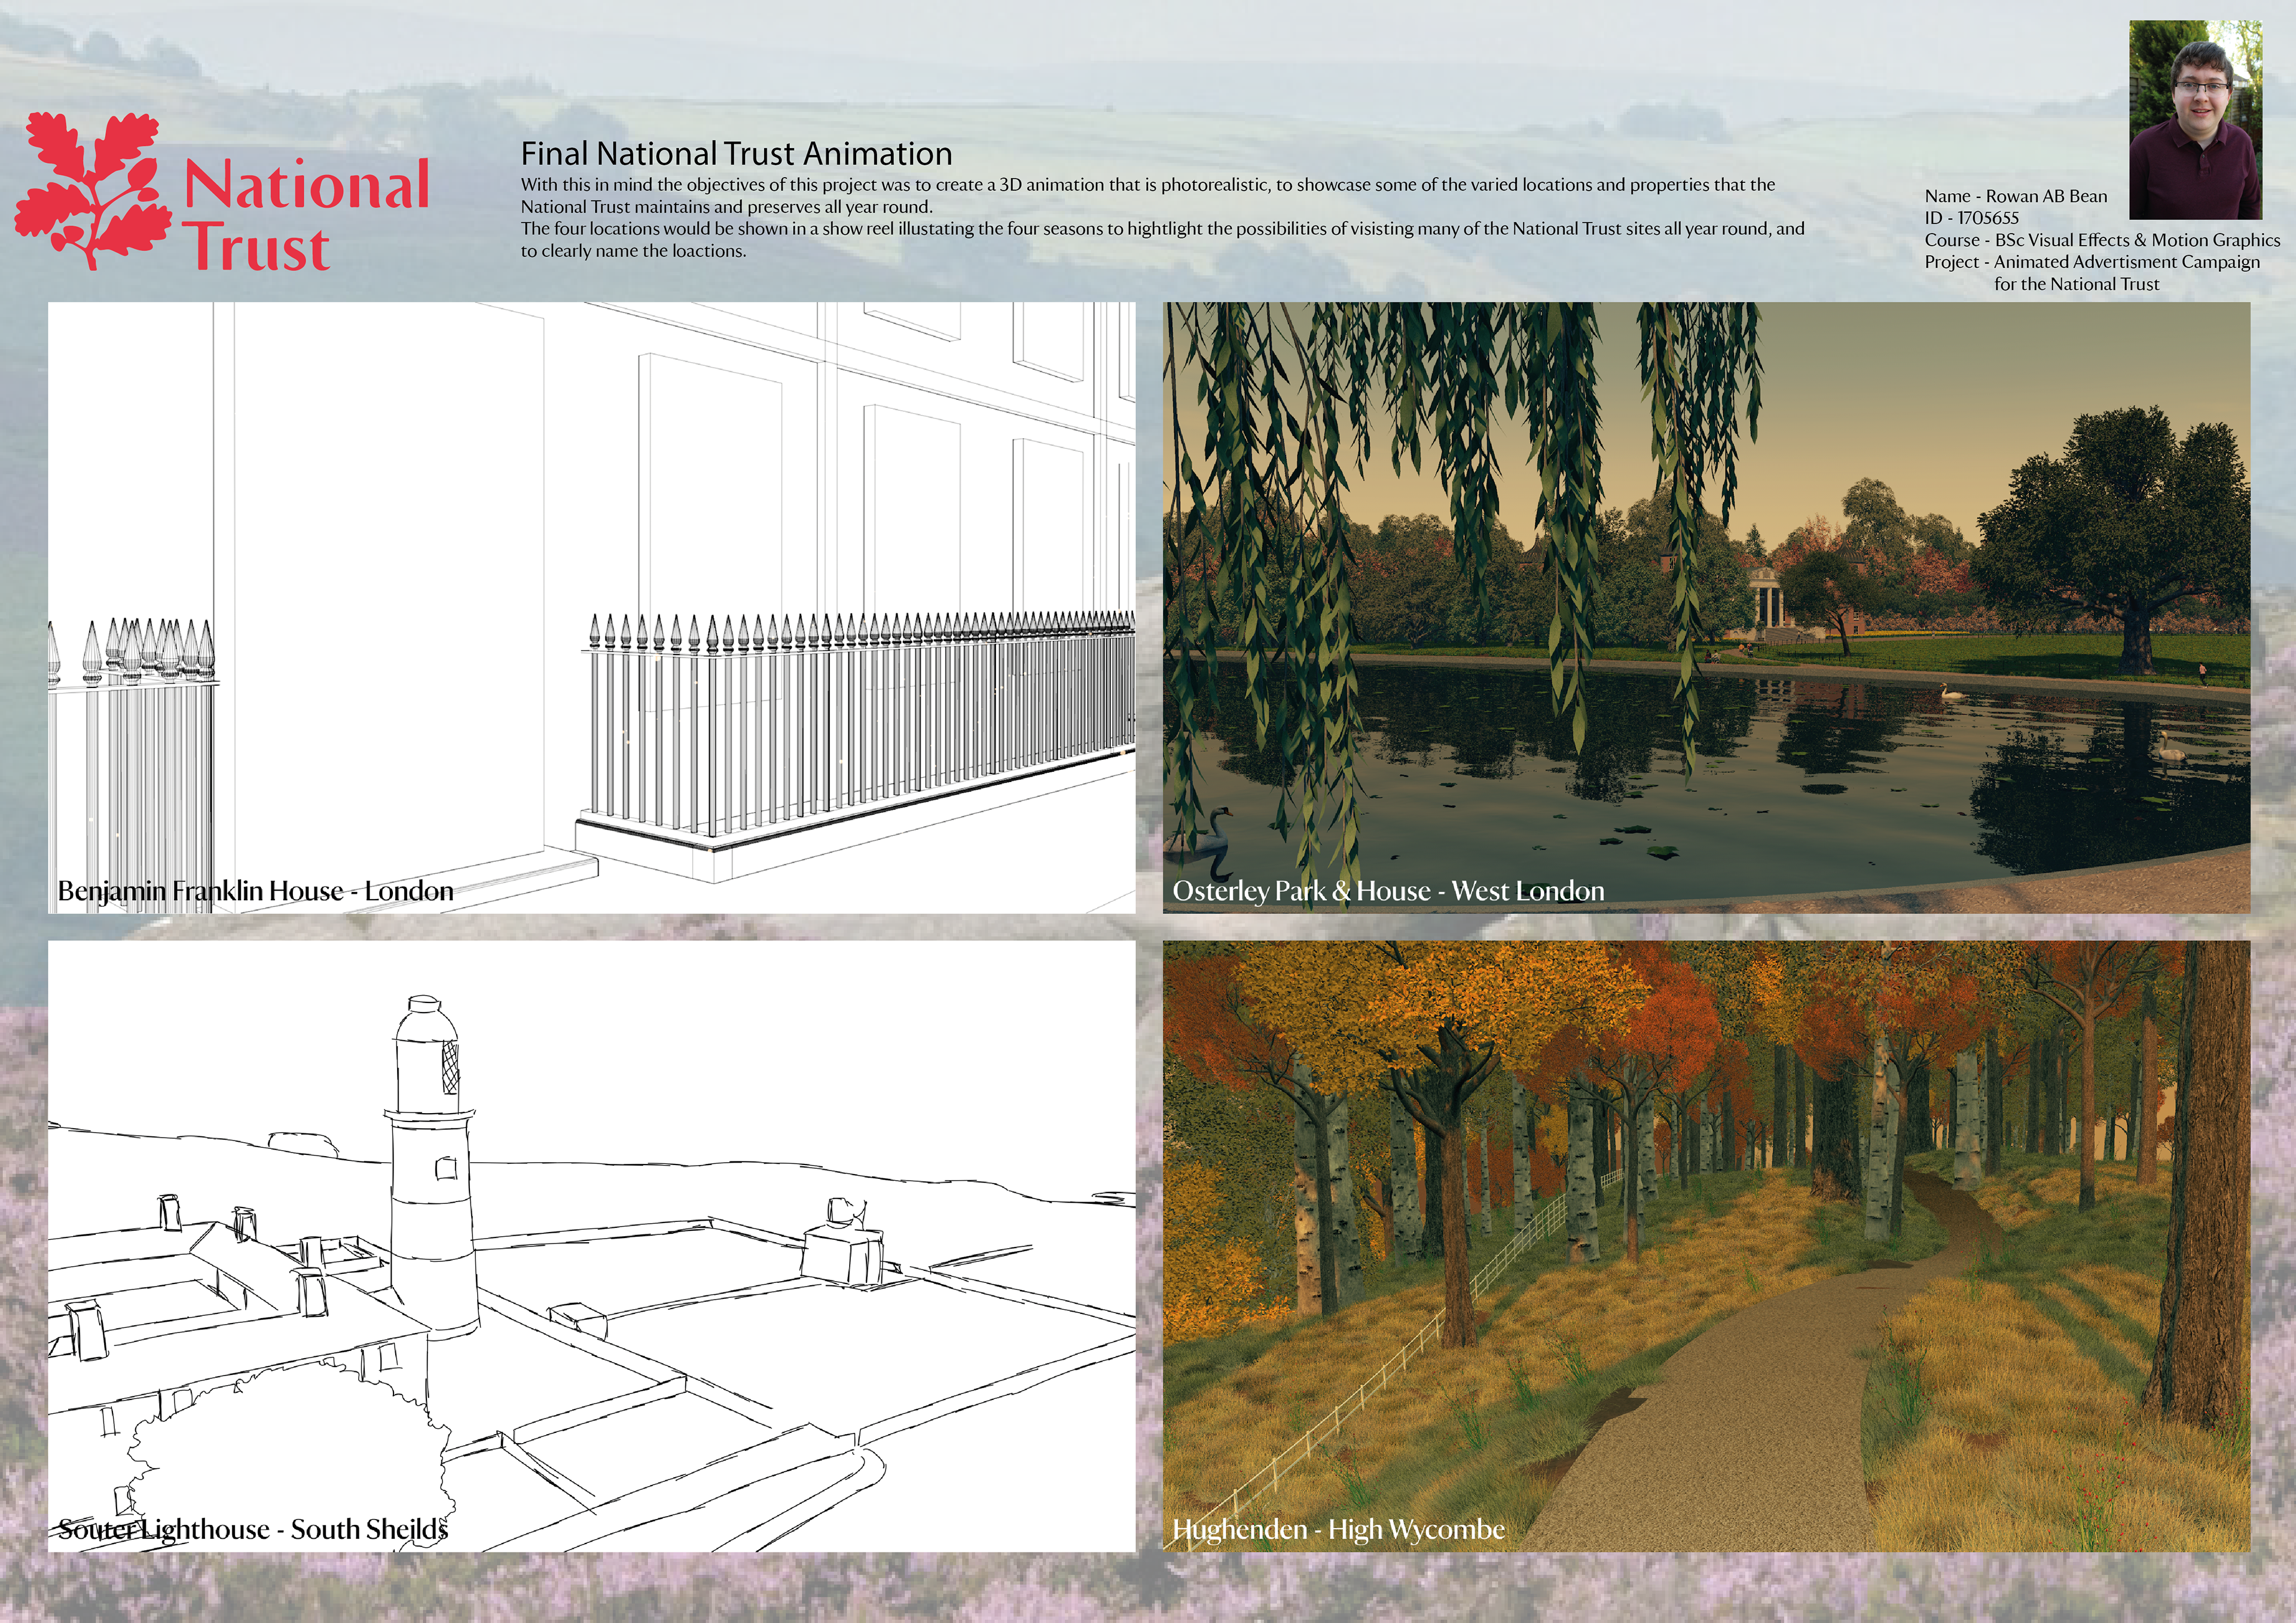The image size is (2296, 1623).
Task: Click the "ID - 1705655" text
Action: click(1971, 218)
